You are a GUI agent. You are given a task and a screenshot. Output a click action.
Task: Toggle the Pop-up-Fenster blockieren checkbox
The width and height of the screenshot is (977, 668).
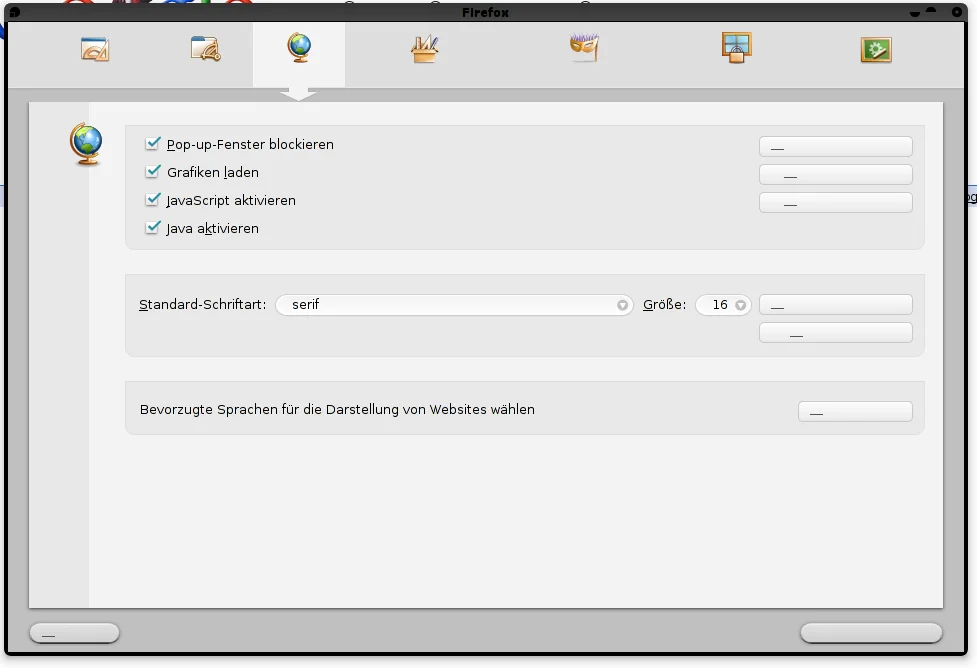153,144
